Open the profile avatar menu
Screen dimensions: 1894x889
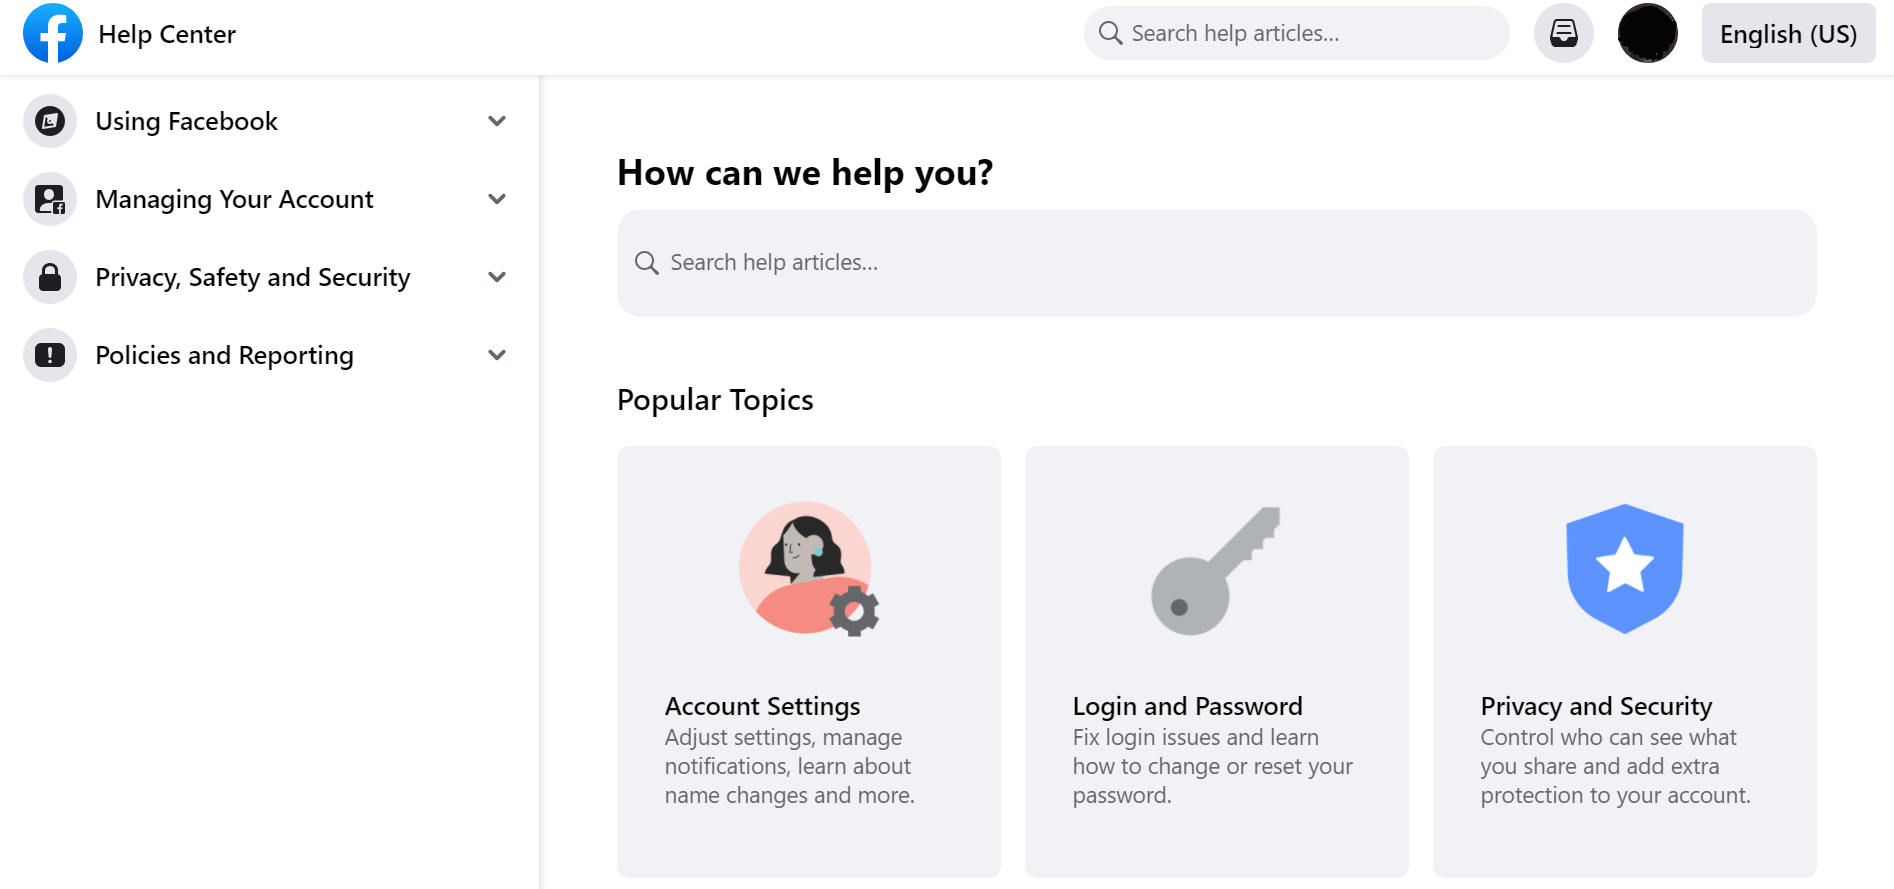pyautogui.click(x=1648, y=33)
